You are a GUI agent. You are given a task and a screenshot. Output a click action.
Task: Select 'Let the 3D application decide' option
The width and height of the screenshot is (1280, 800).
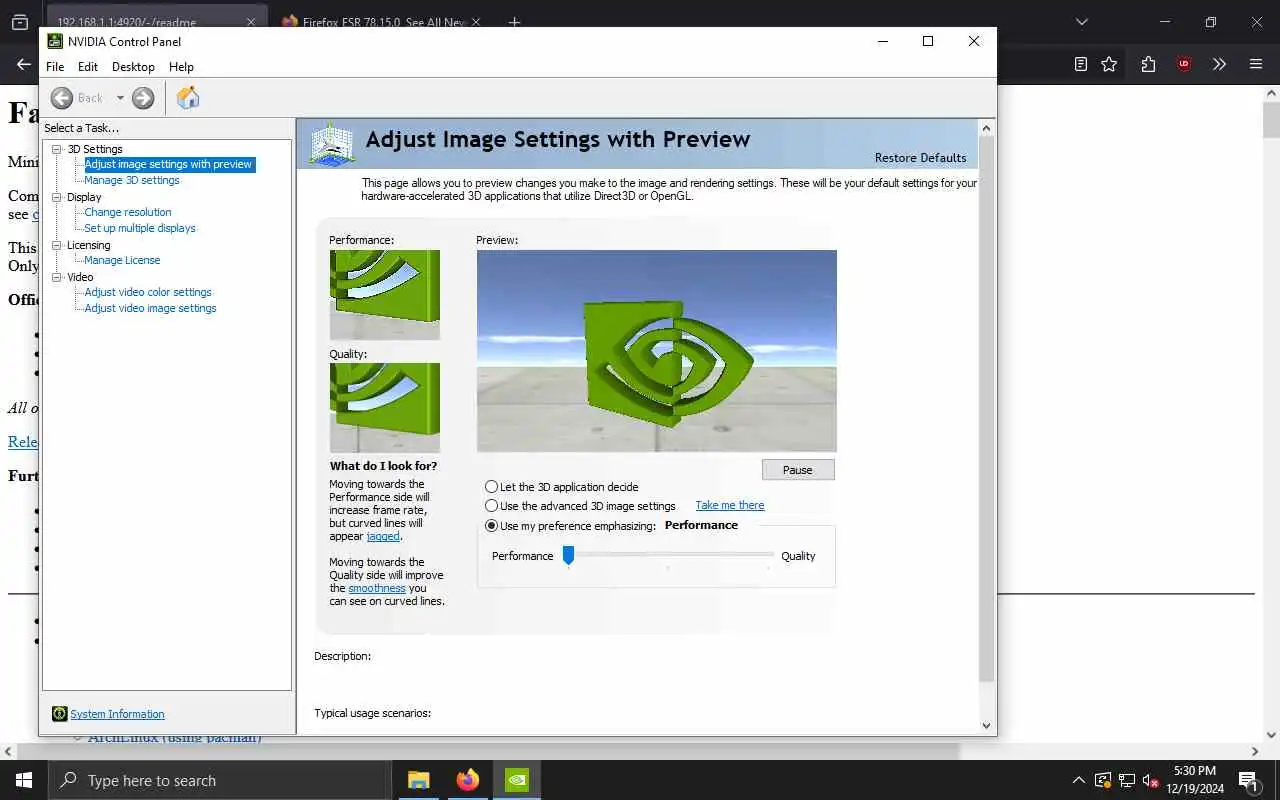pos(491,487)
